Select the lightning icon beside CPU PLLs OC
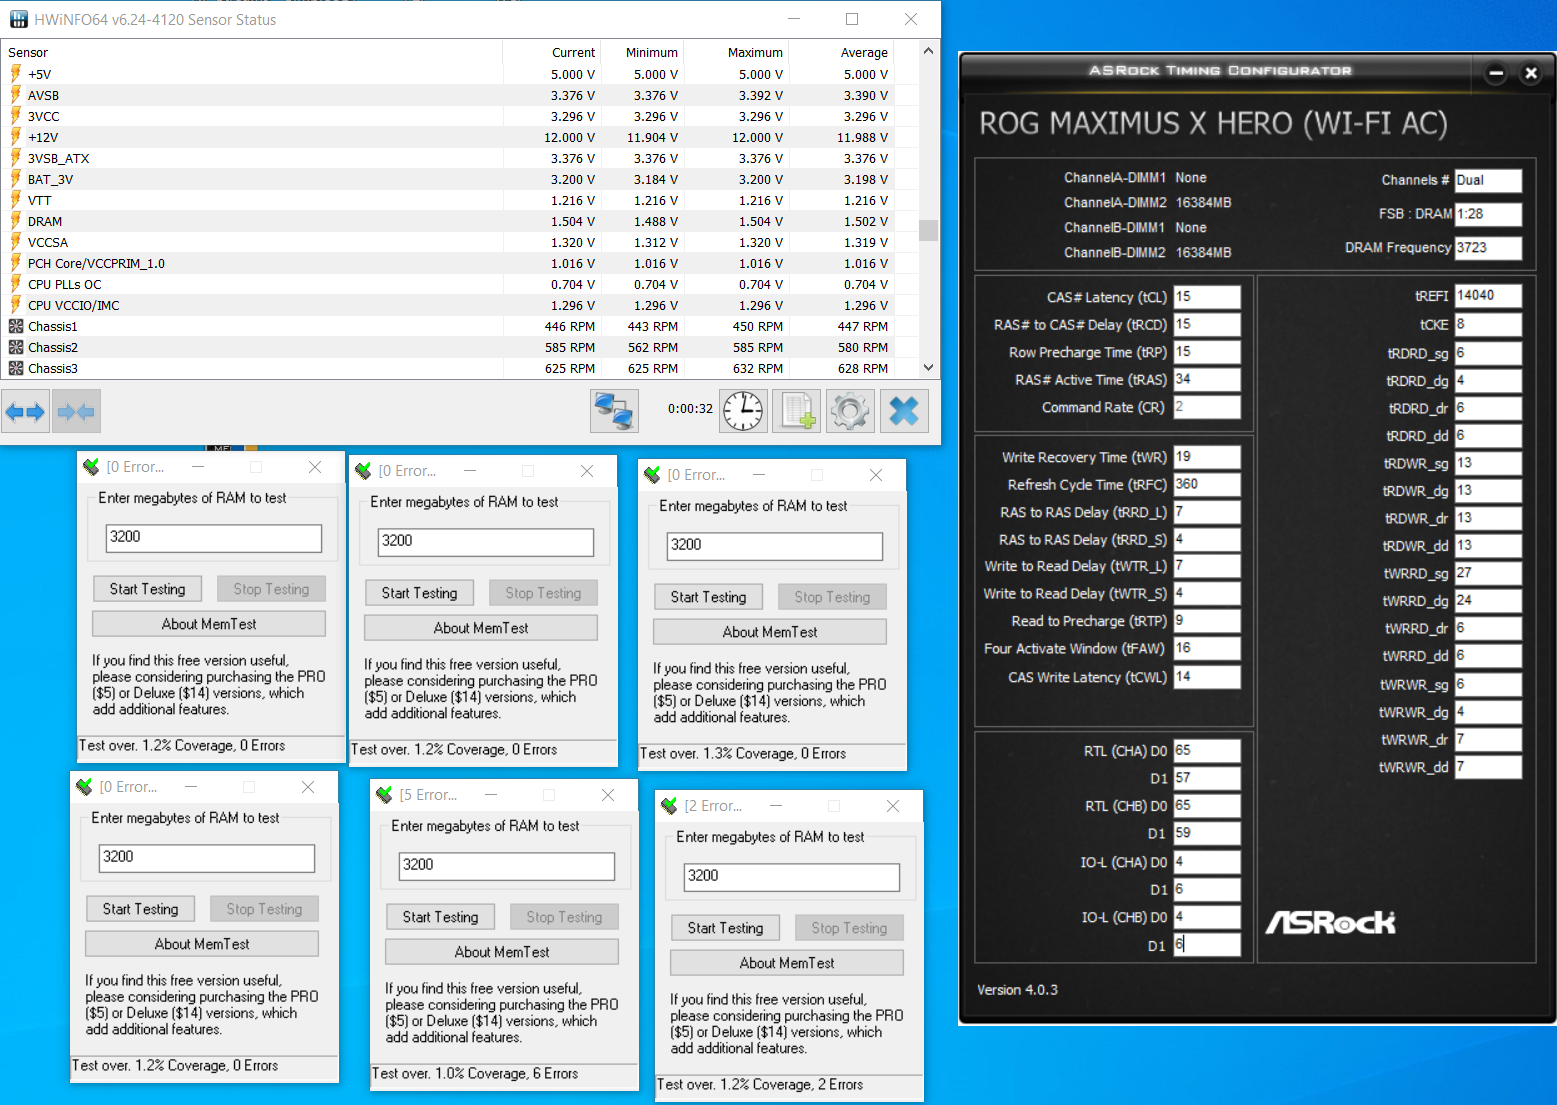The width and height of the screenshot is (1557, 1105). click(16, 284)
